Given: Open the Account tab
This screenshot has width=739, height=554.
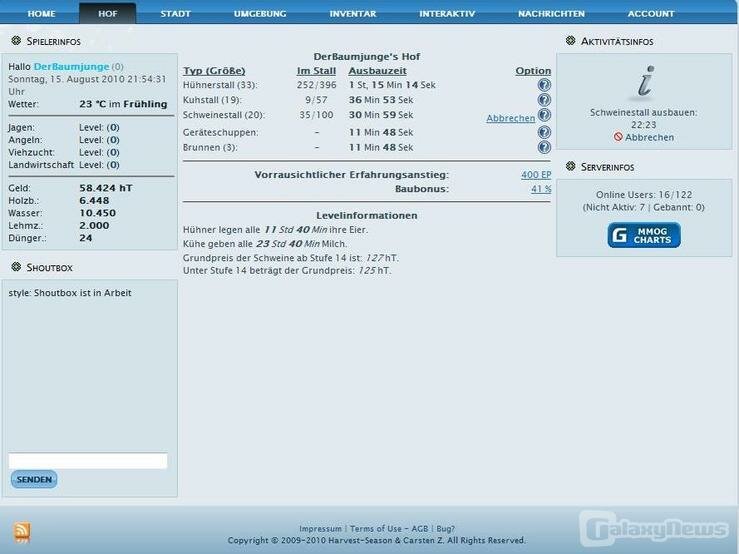Looking at the screenshot, I should tap(651, 14).
